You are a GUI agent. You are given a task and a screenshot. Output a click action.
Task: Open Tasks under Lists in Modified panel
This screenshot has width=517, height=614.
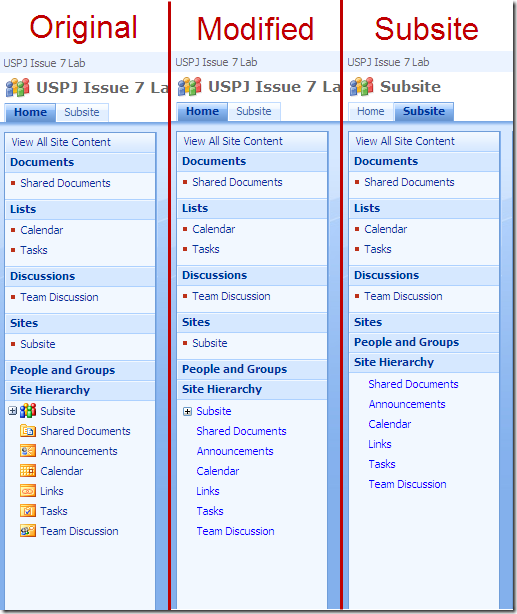[206, 249]
